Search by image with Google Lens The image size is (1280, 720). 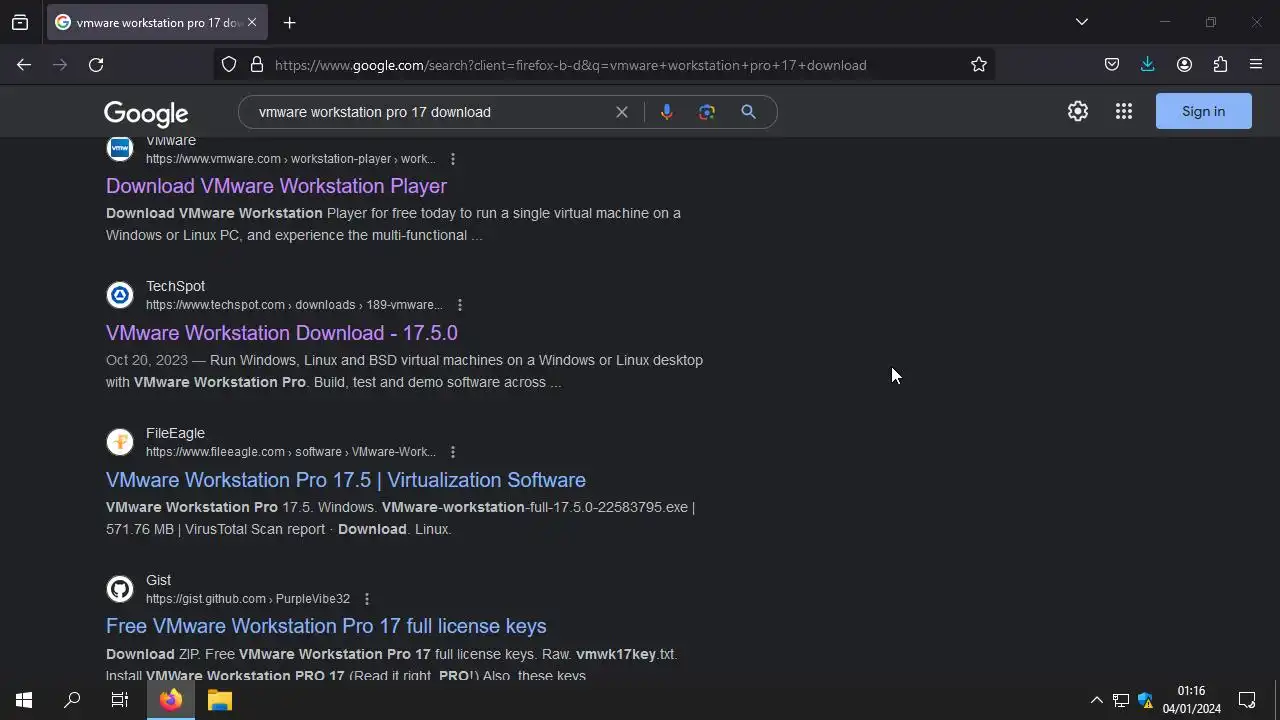[707, 112]
